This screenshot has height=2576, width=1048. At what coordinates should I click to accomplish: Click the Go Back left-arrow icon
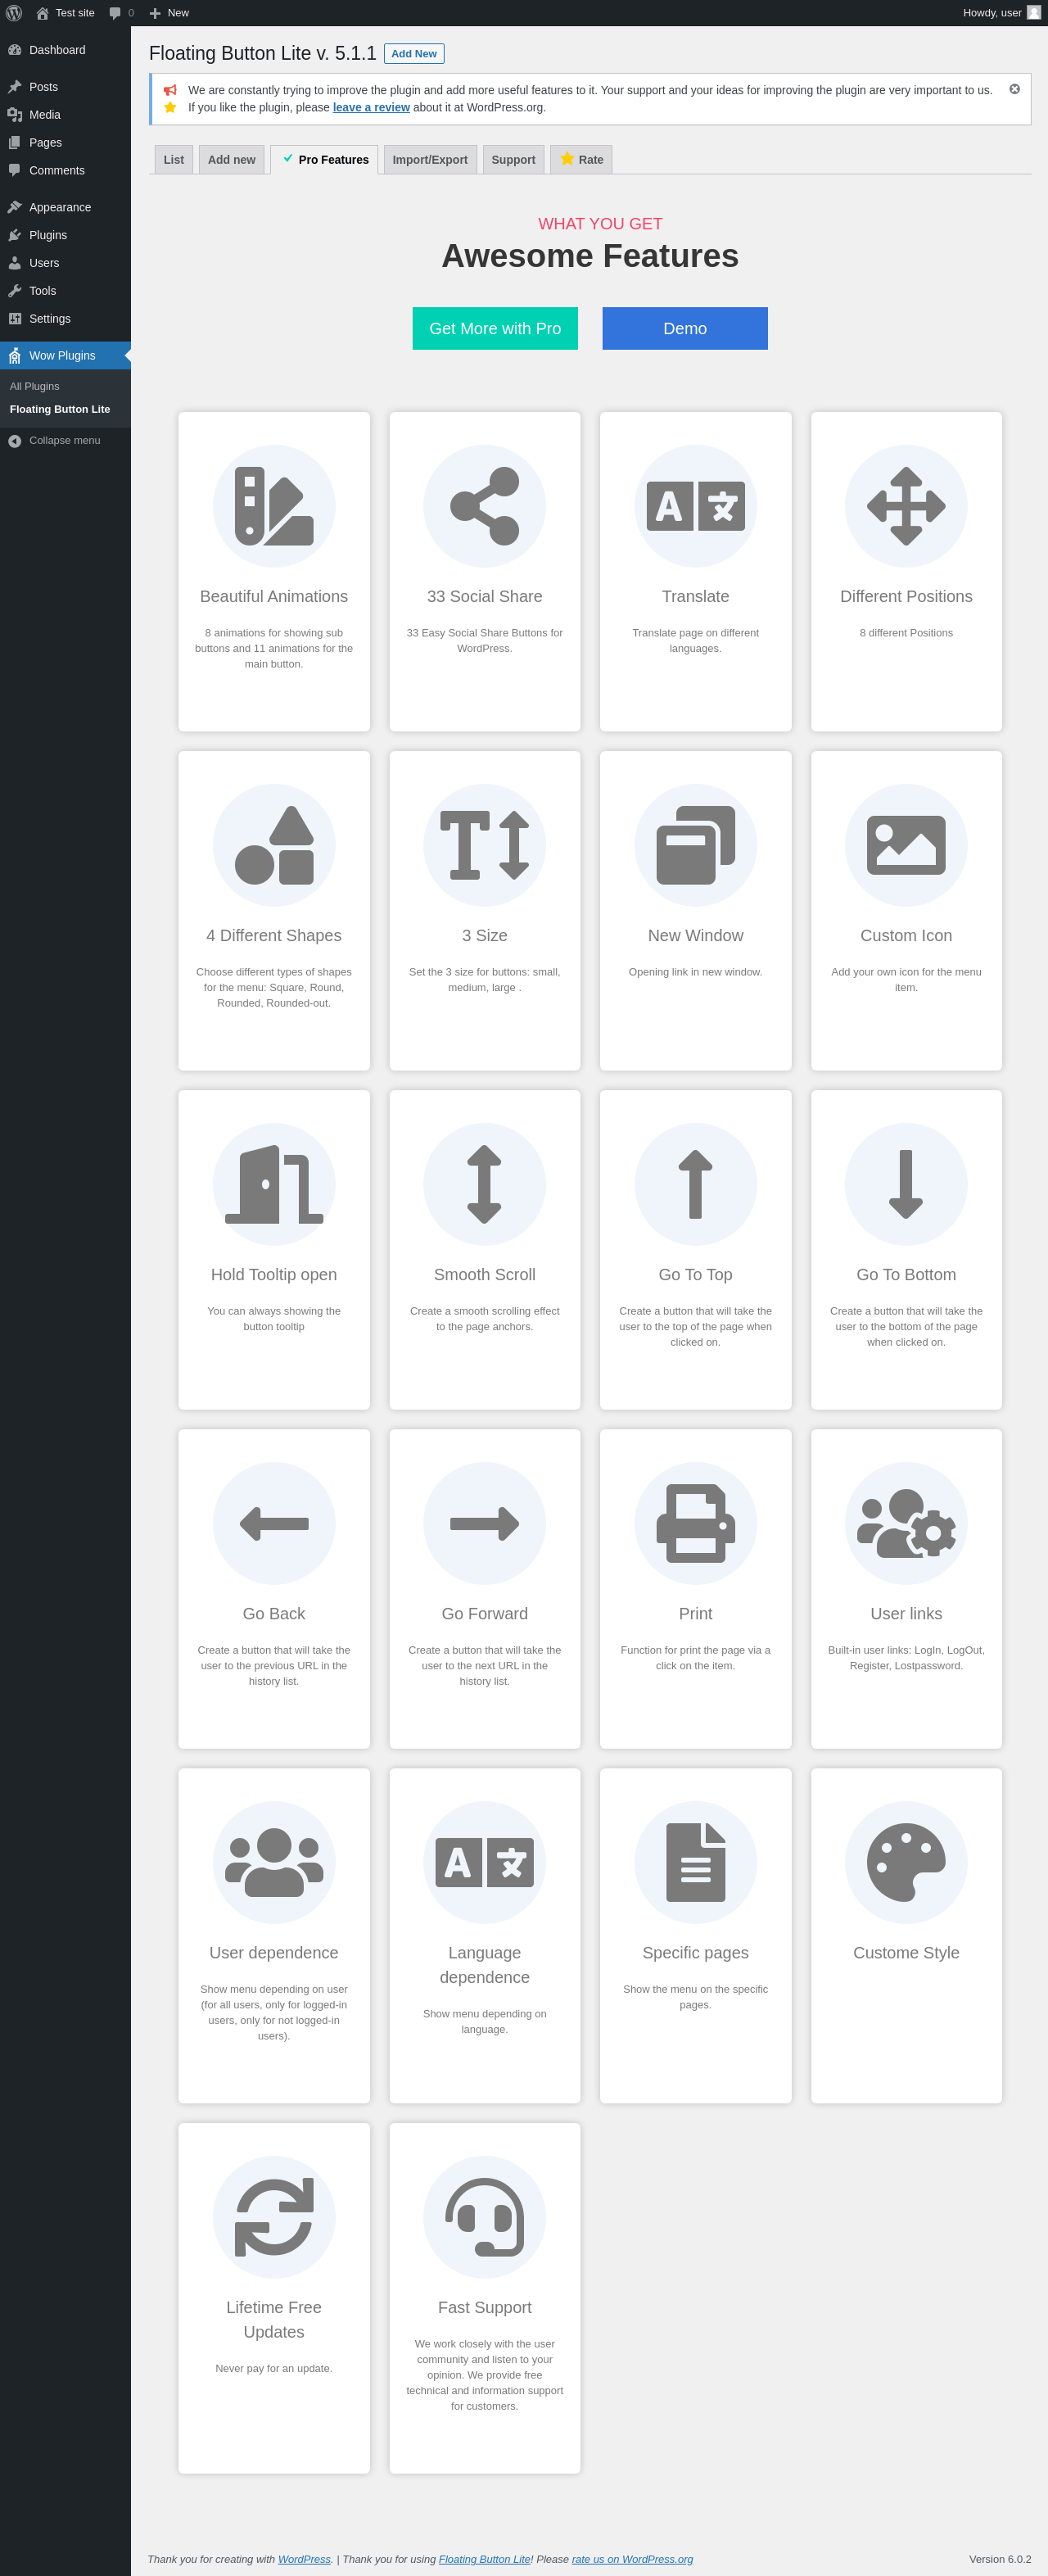pos(274,1523)
